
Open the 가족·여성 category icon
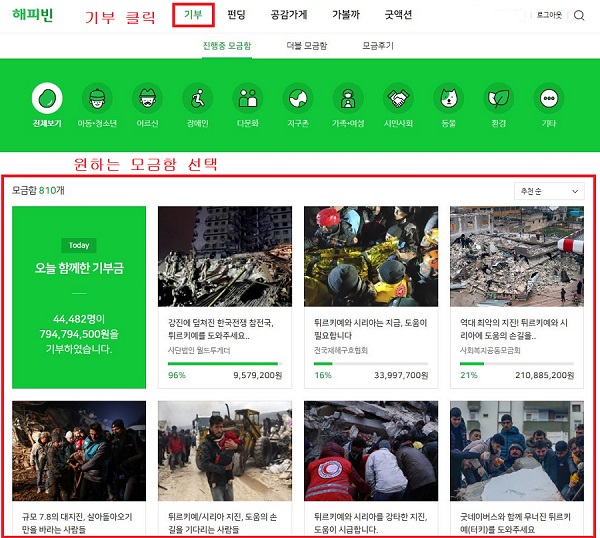pos(348,98)
